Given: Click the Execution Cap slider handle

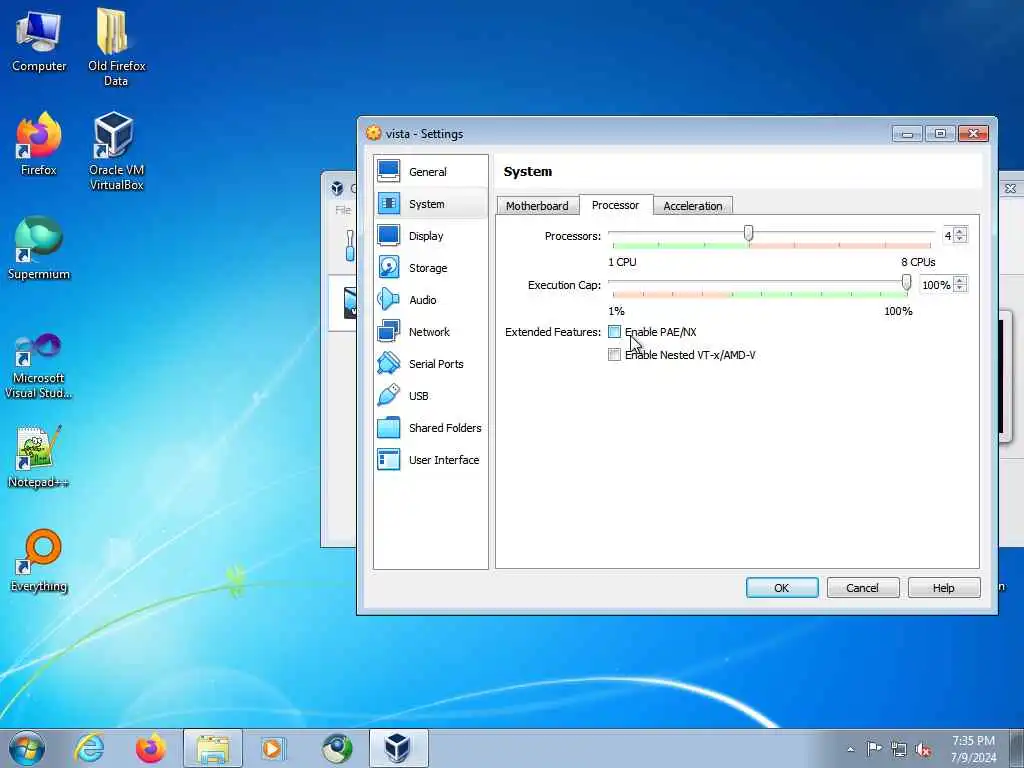Looking at the screenshot, I should (906, 282).
